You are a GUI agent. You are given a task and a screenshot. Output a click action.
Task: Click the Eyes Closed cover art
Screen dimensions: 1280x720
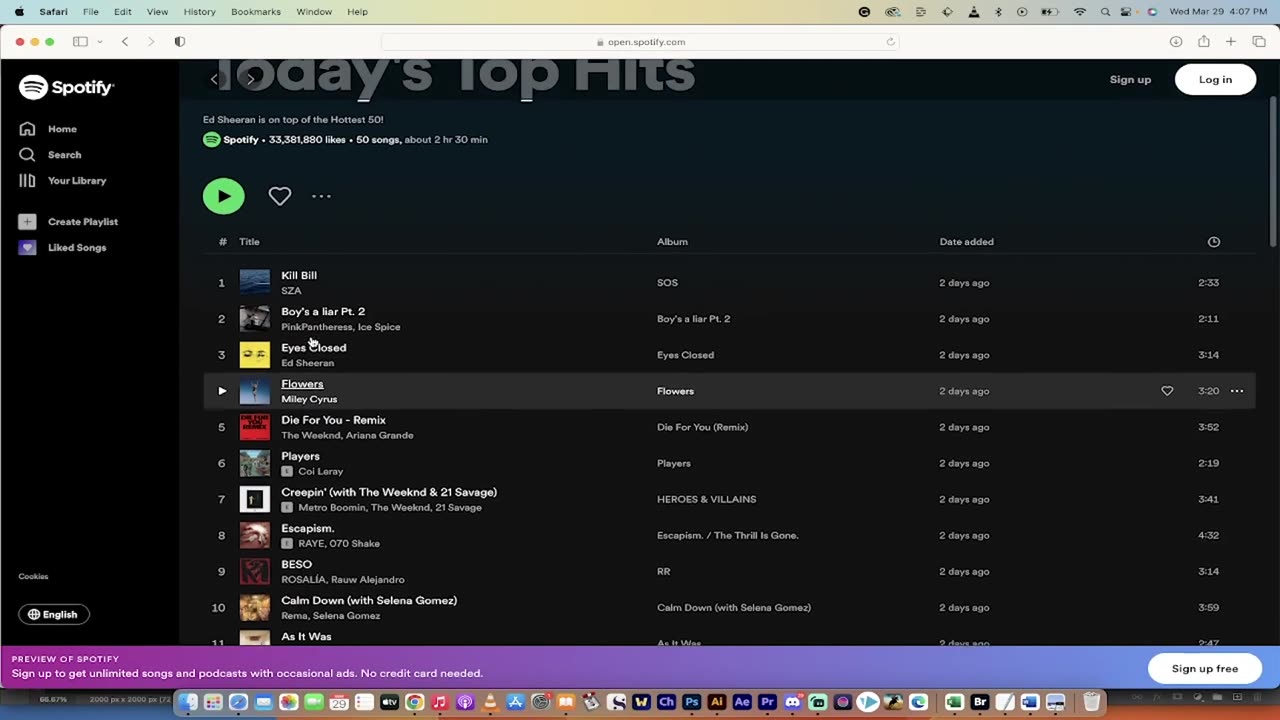(x=255, y=355)
